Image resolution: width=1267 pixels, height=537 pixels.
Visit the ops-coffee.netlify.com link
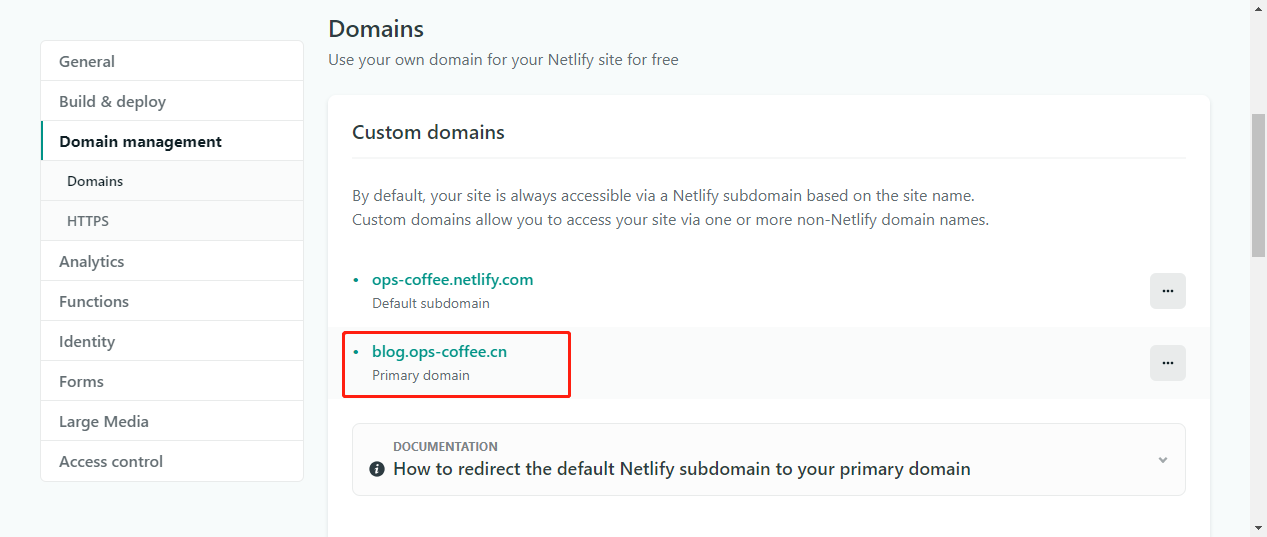(452, 280)
